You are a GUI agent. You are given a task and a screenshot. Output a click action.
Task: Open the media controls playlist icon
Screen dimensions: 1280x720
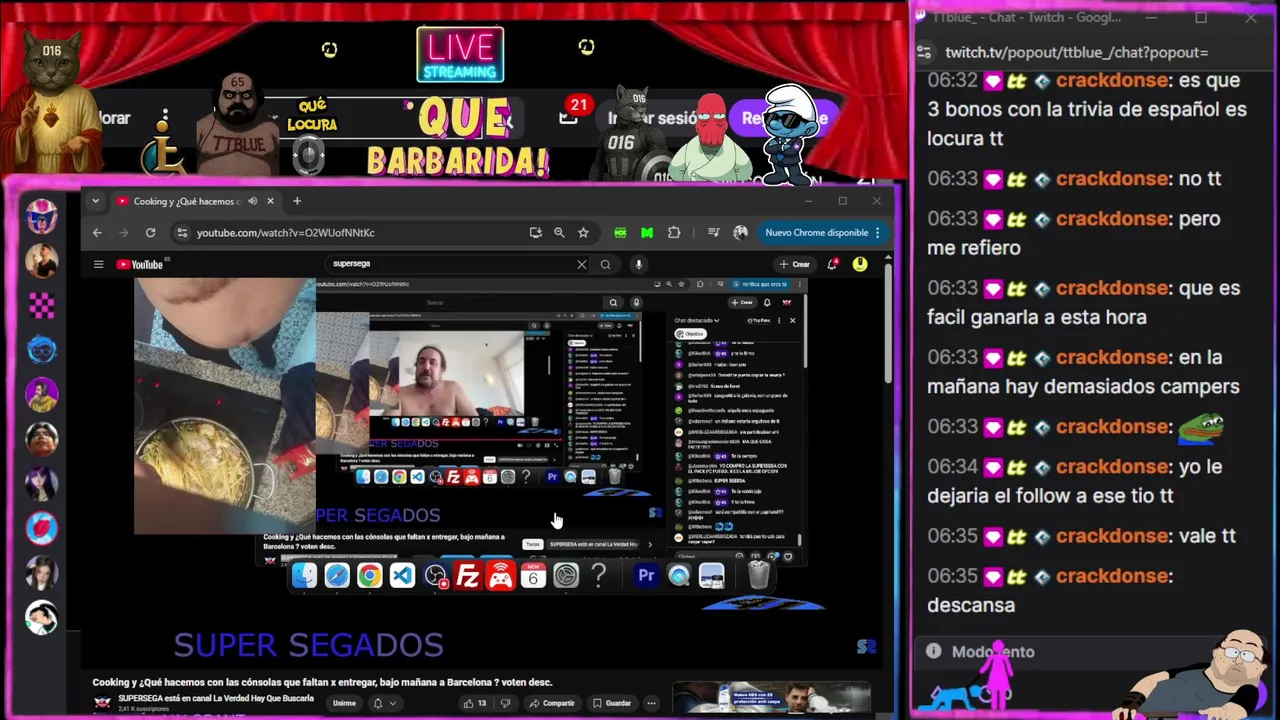click(x=713, y=233)
